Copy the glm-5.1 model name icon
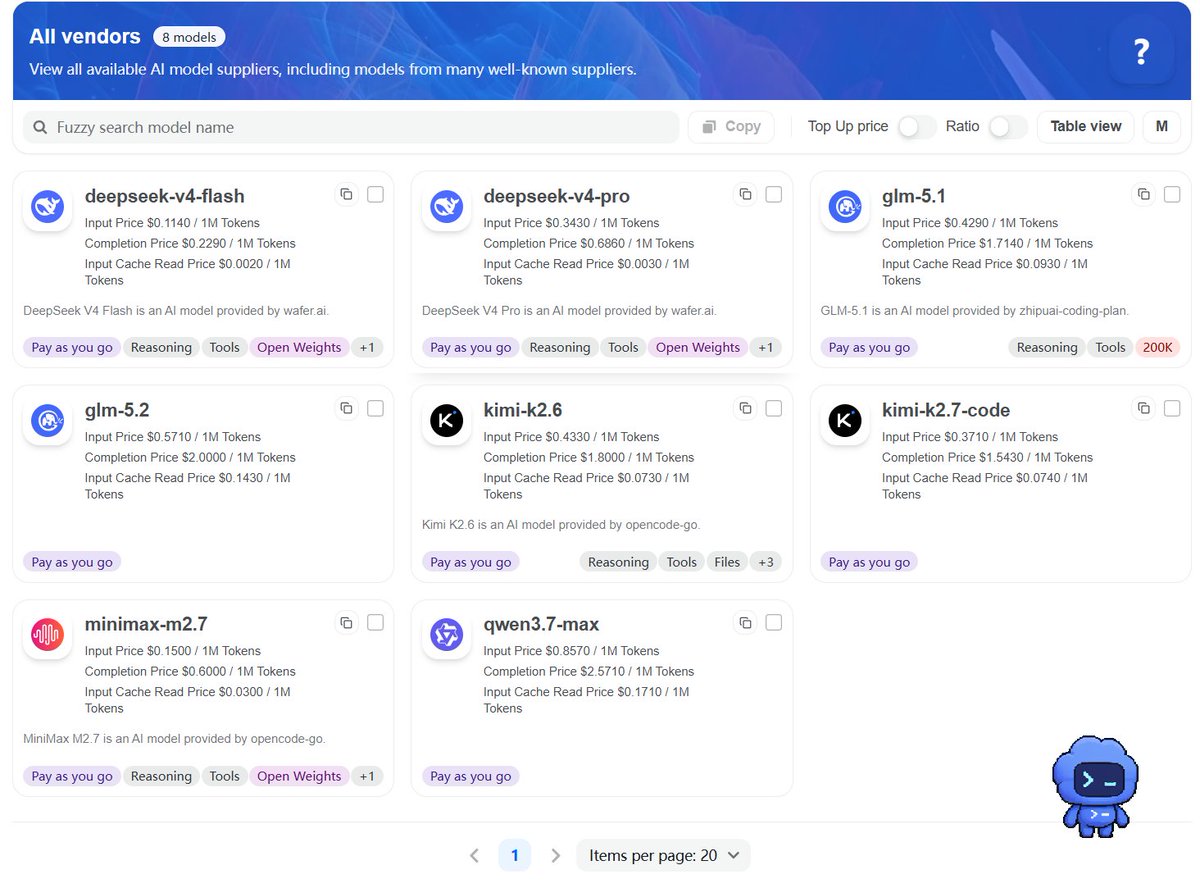The image size is (1200, 888). [x=1143, y=194]
